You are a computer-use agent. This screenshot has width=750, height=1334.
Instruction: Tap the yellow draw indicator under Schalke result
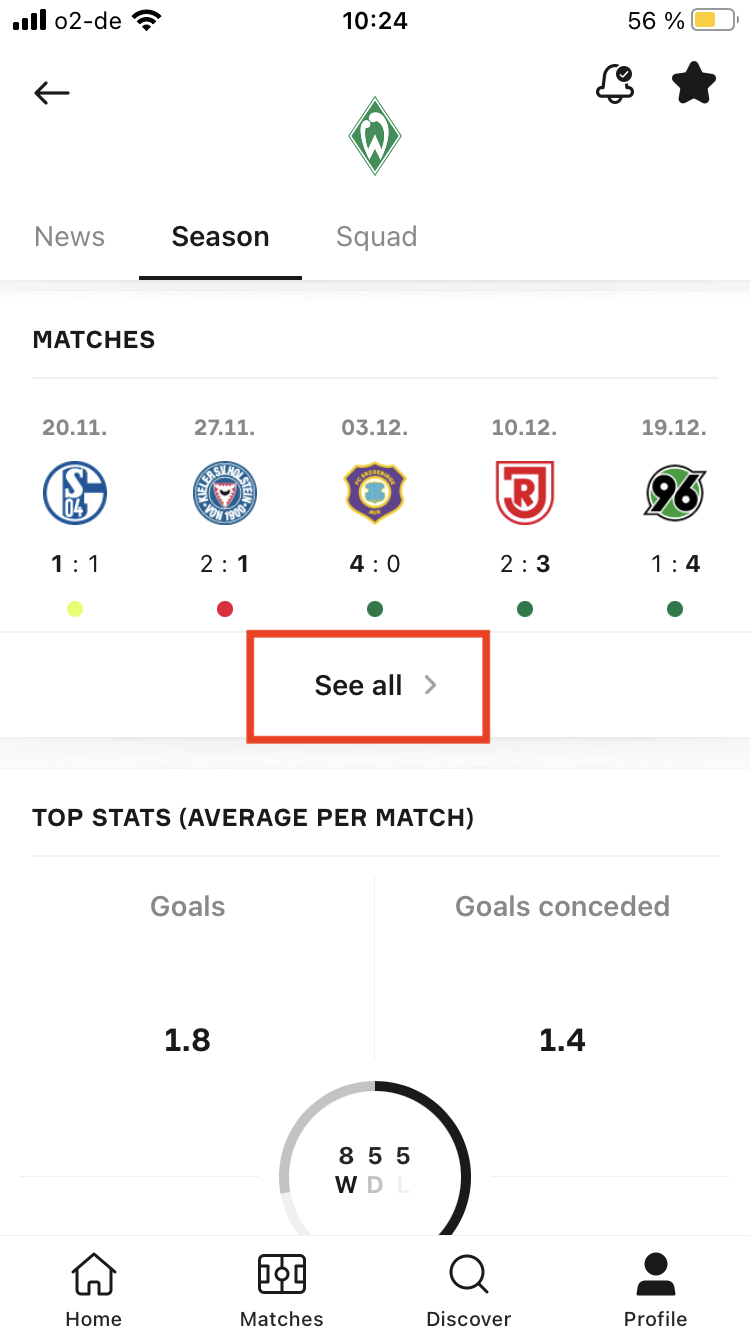[75, 609]
